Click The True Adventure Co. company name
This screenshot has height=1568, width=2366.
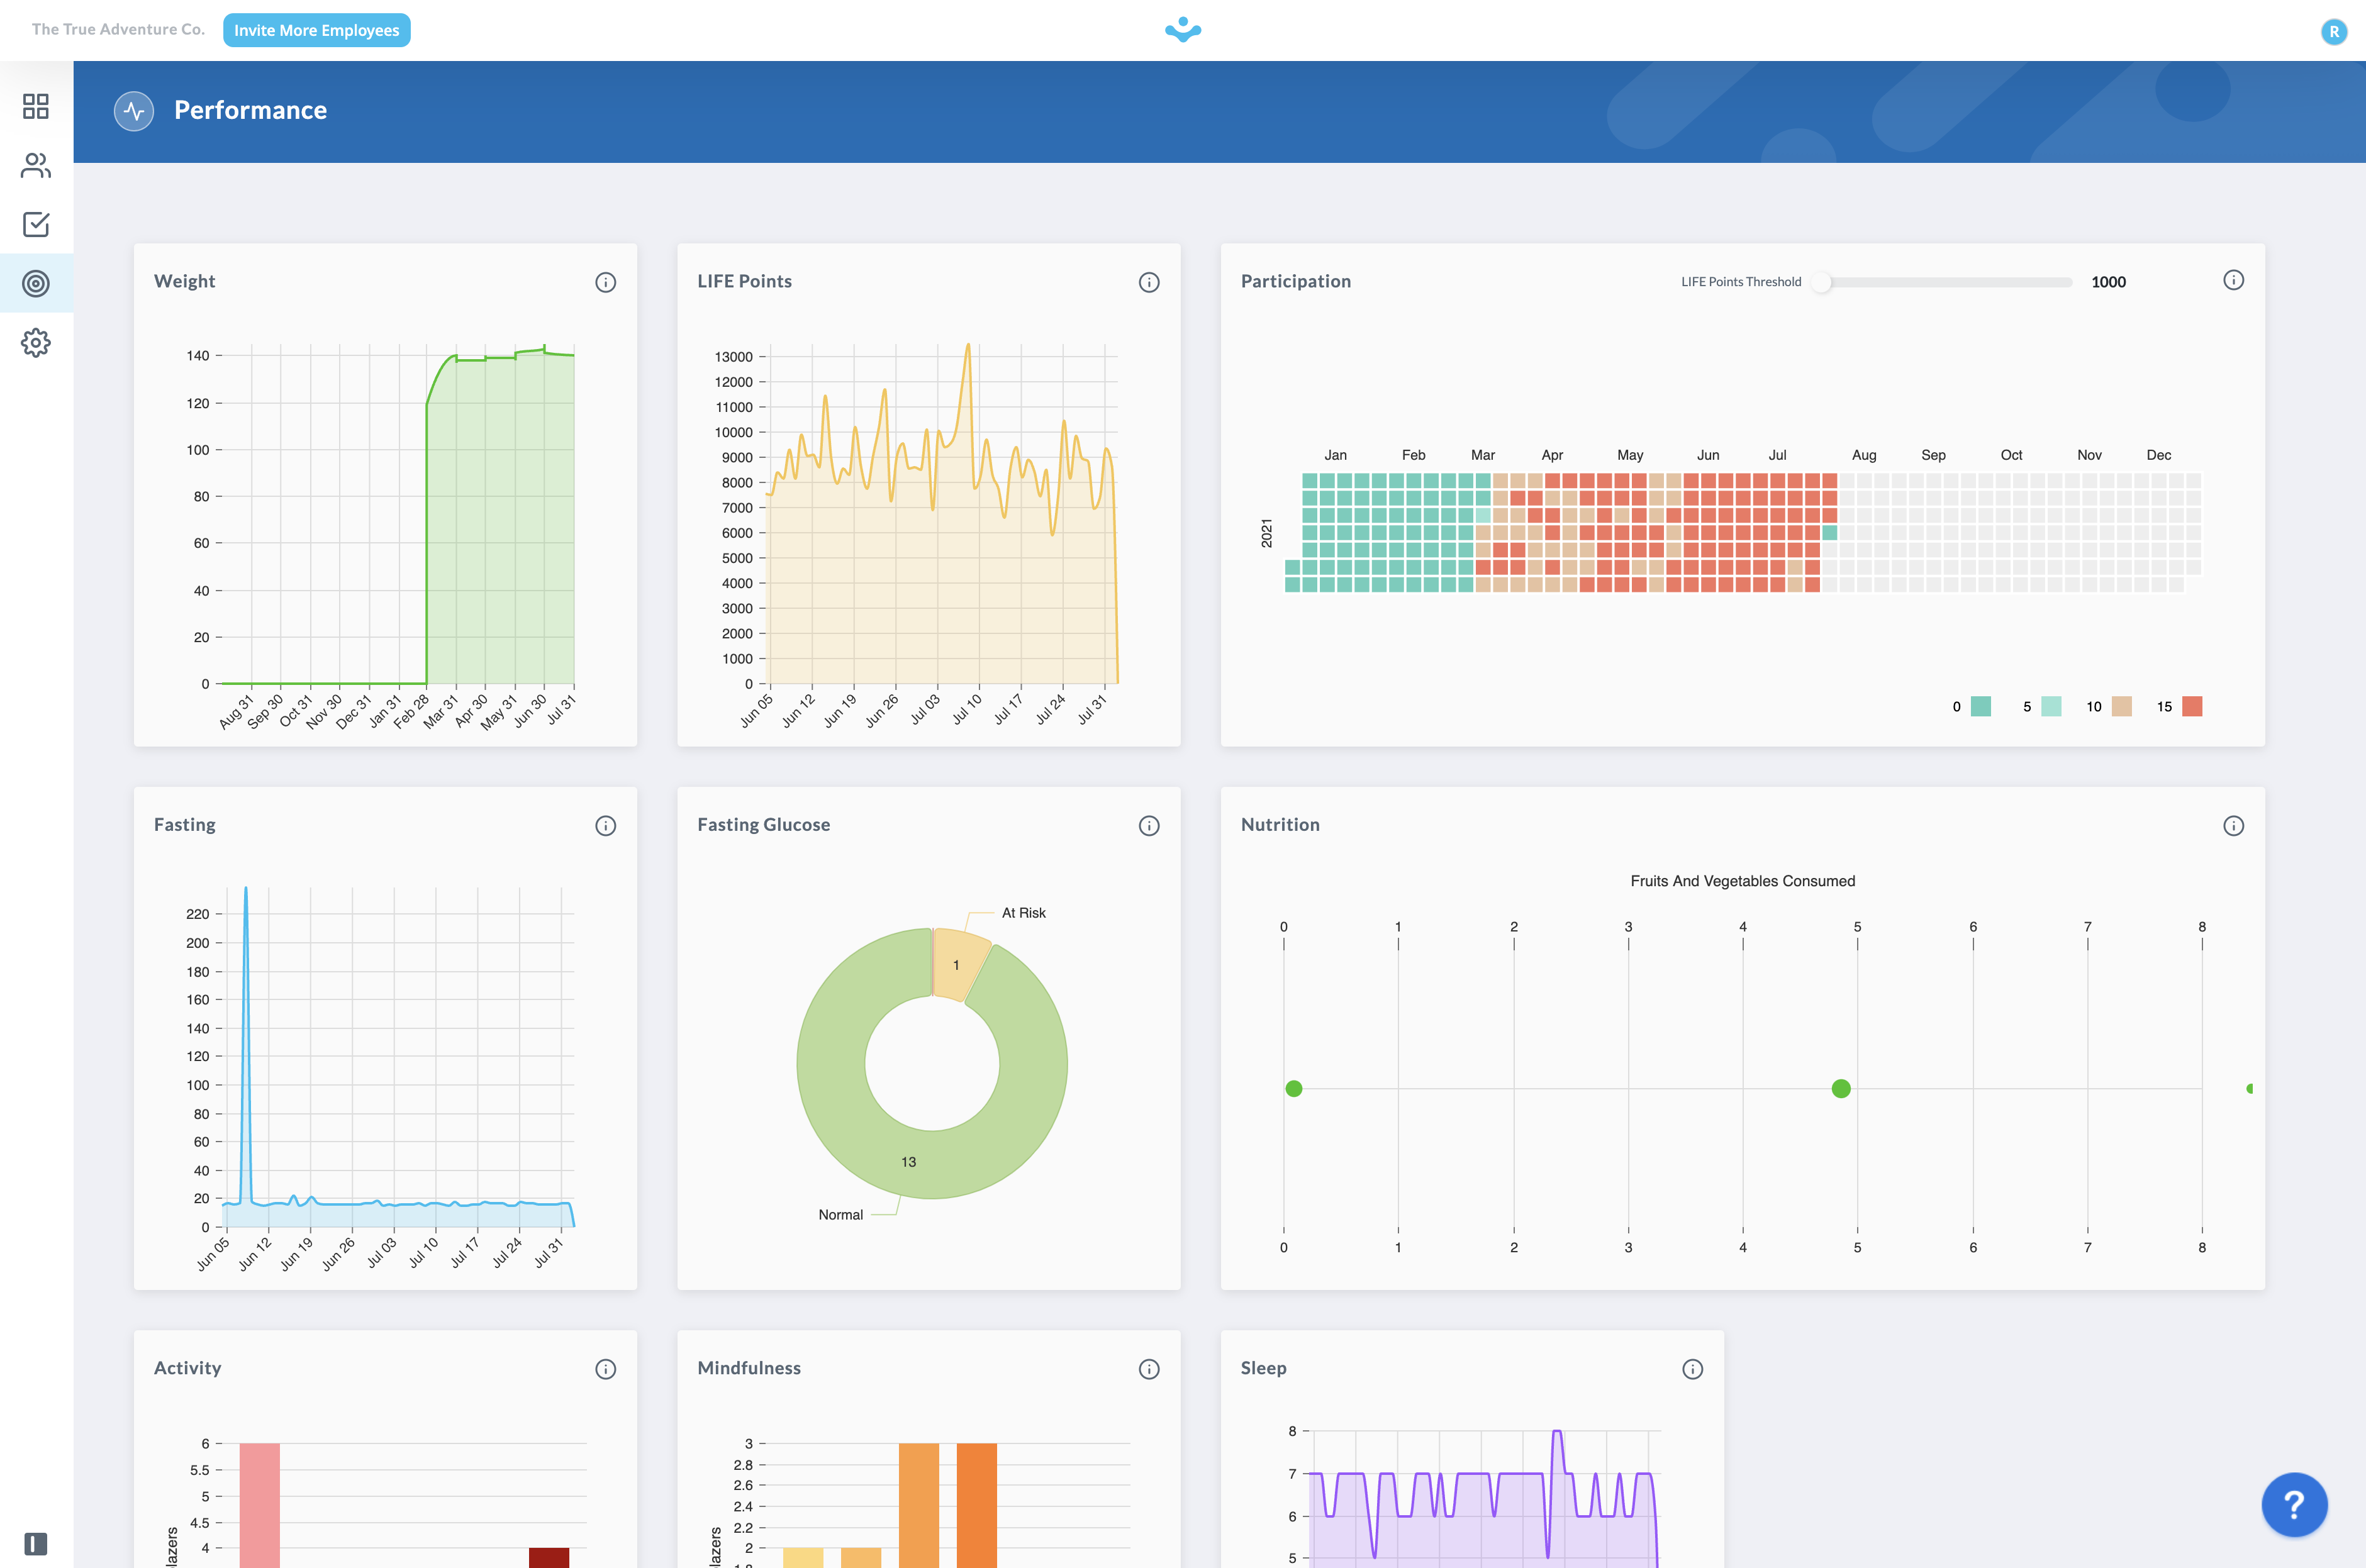pos(118,29)
